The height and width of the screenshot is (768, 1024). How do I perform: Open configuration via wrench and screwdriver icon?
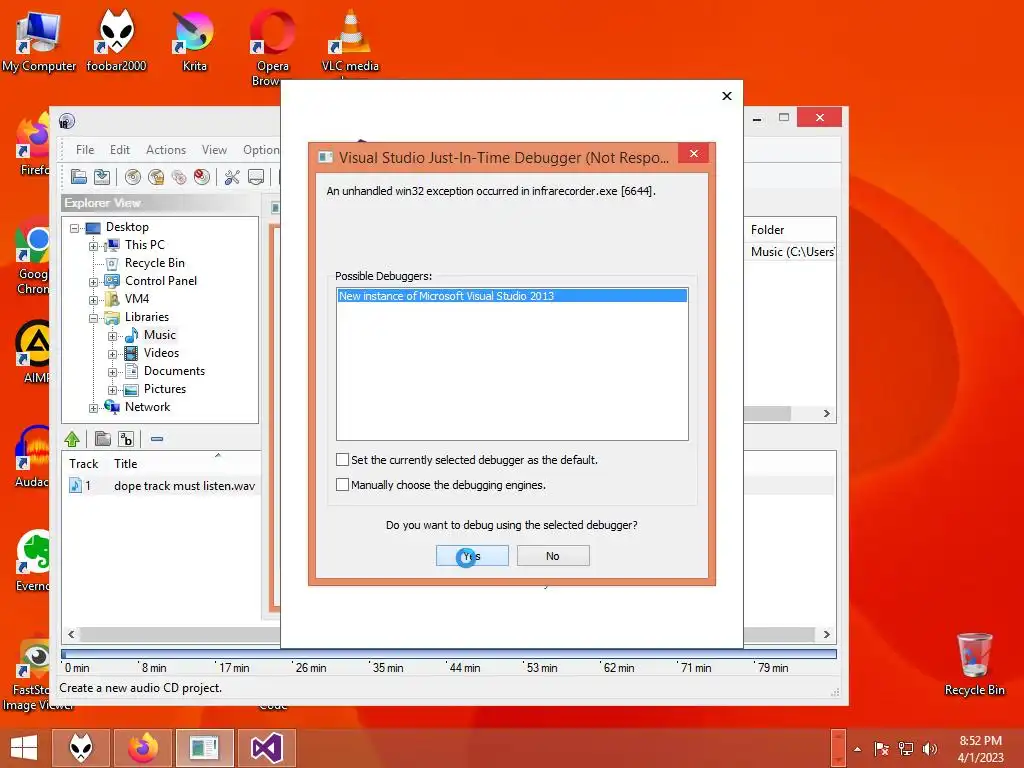(x=232, y=177)
